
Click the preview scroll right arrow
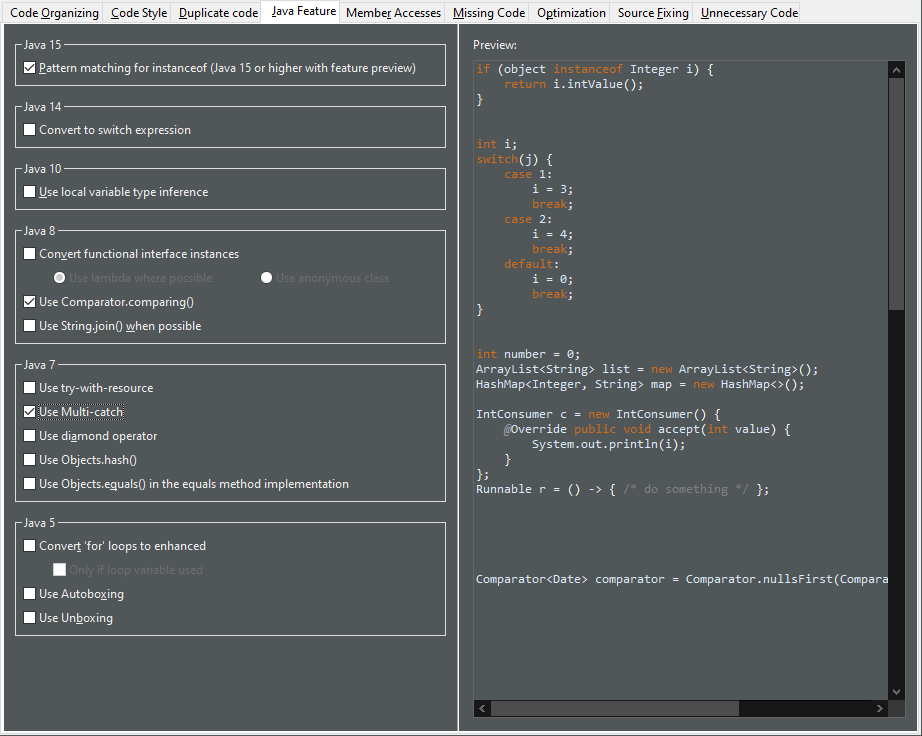880,708
